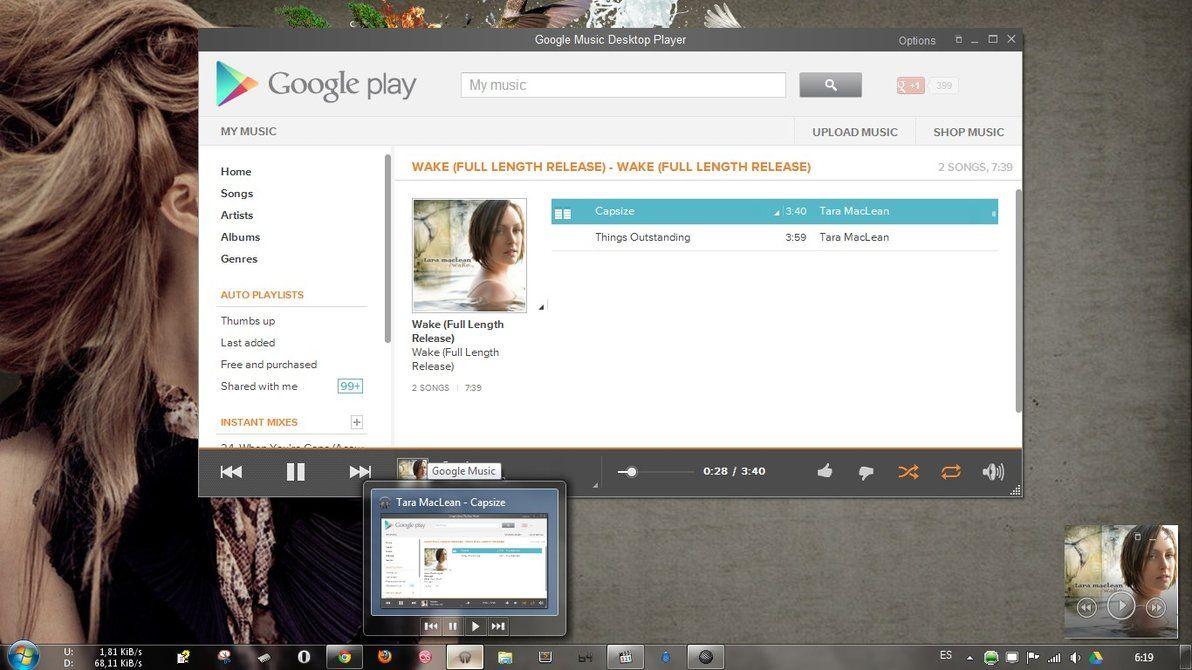This screenshot has width=1192, height=670.
Task: Open Chrome from the taskbar
Action: (344, 657)
